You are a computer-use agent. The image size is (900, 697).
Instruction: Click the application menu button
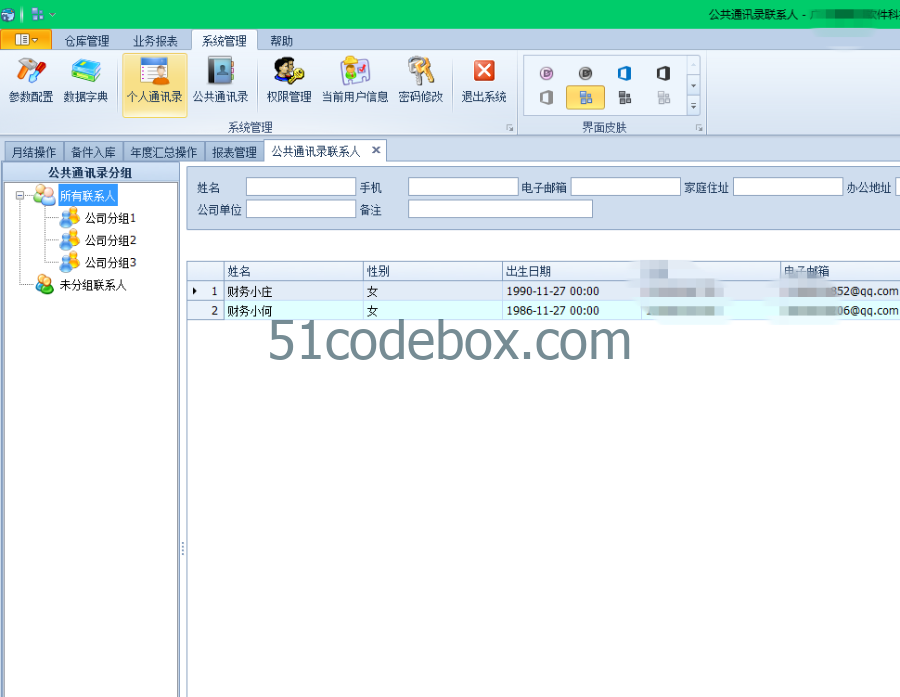[x=26, y=40]
